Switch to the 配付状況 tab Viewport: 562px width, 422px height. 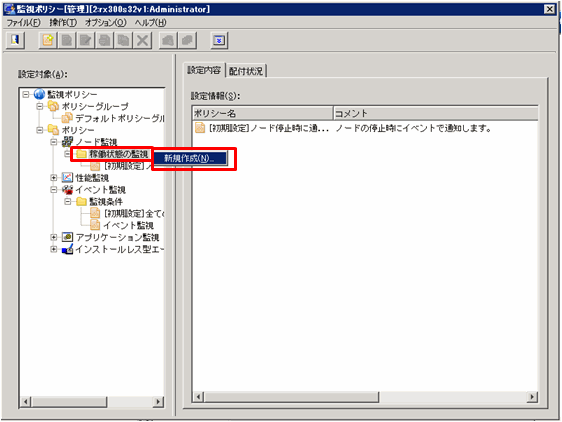[246, 71]
